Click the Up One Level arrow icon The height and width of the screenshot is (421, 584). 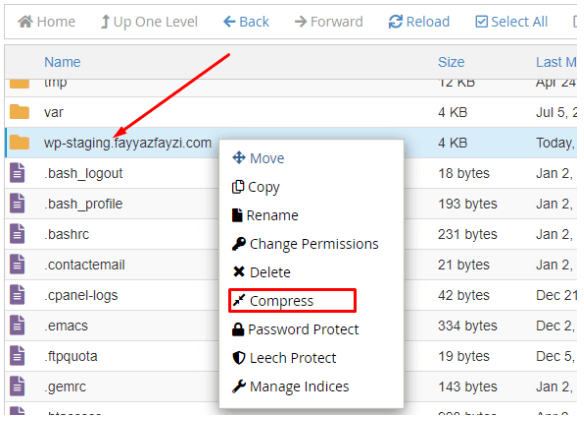click(105, 22)
